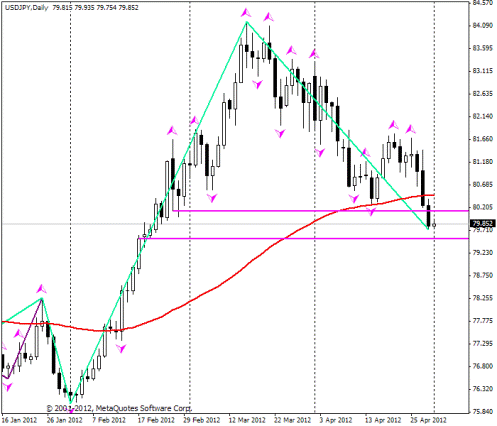Select the down fractal arrow below the mid-March candles
The image size is (497, 426).
tap(257, 84)
